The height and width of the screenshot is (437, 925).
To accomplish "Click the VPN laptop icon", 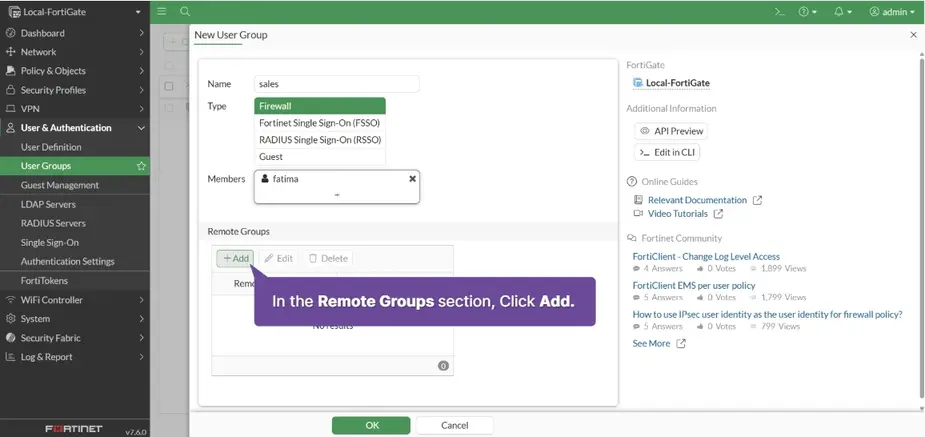I will 10,109.
